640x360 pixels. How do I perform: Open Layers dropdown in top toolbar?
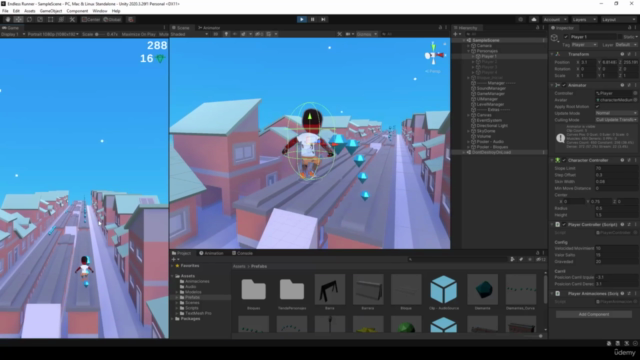tap(584, 20)
